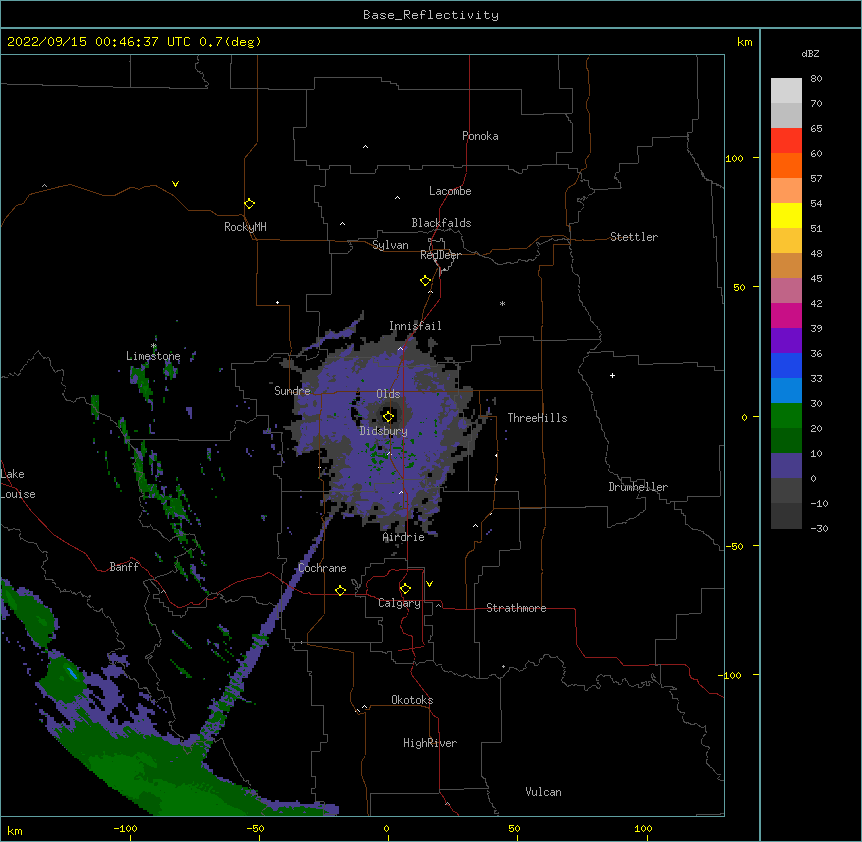Click the HighRiver label

430,743
